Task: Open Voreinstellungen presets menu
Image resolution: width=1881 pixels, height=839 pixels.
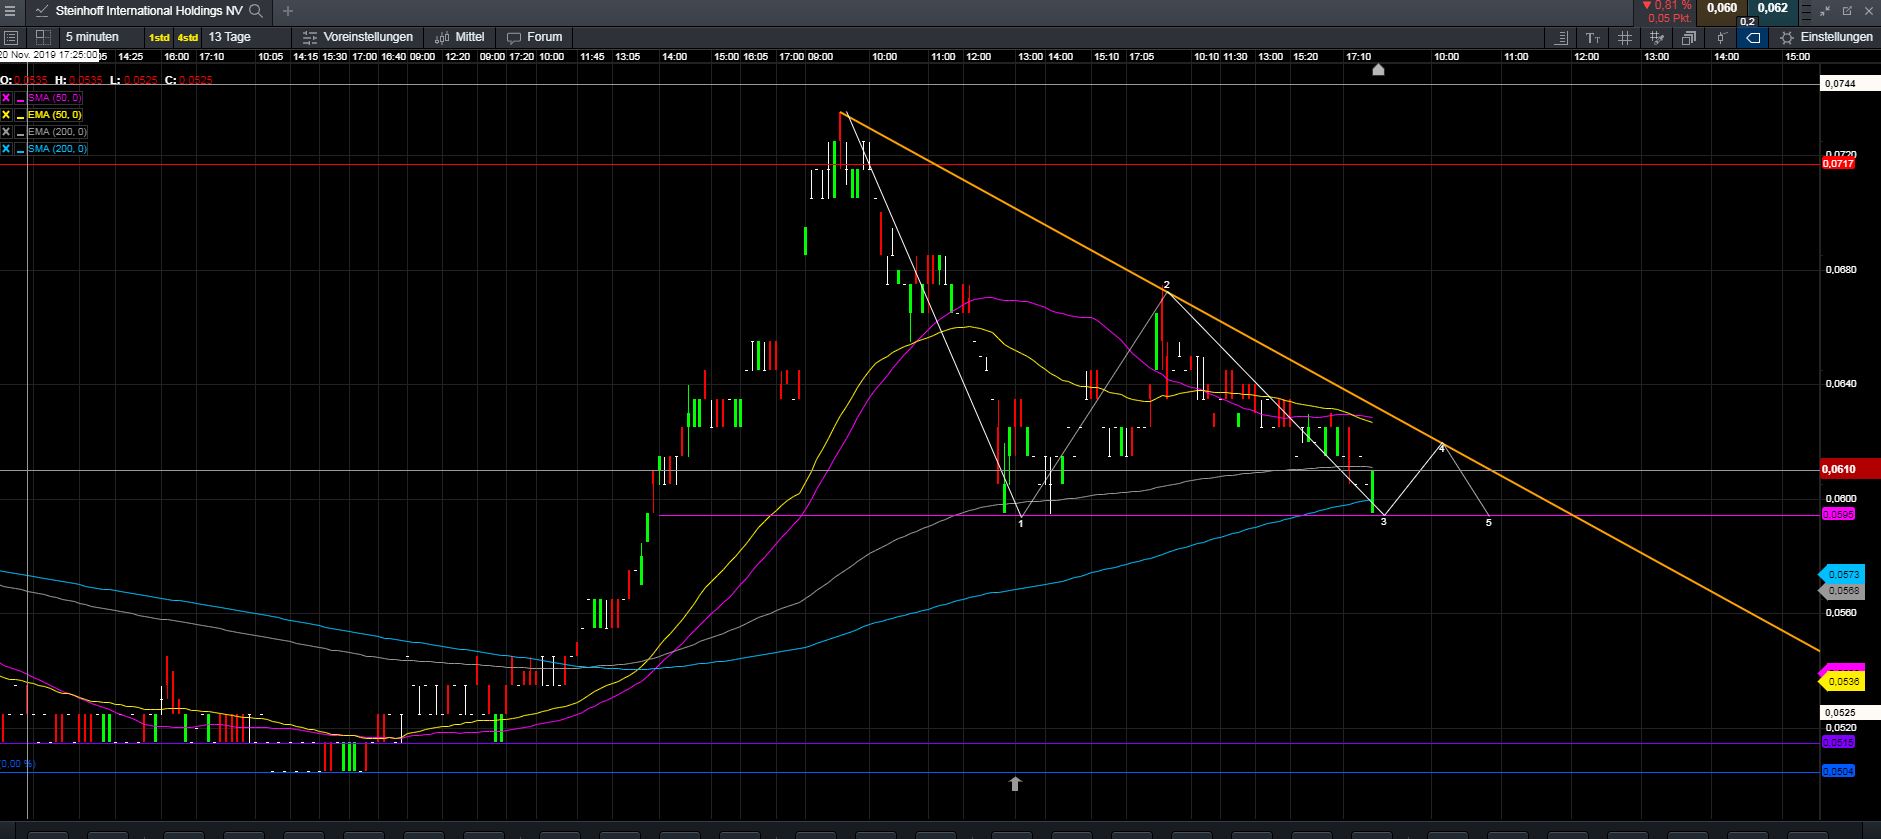Action: [x=356, y=37]
